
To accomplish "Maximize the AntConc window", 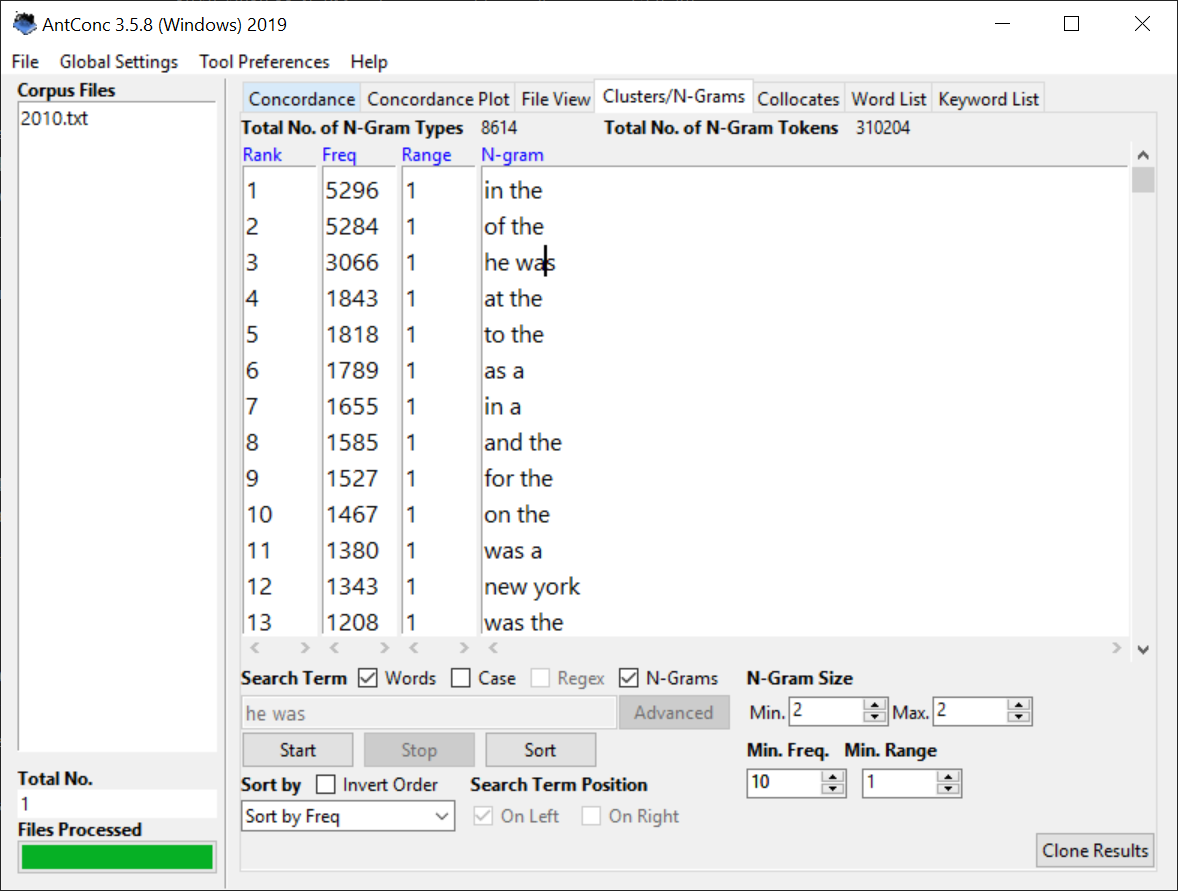I will pos(1072,24).
